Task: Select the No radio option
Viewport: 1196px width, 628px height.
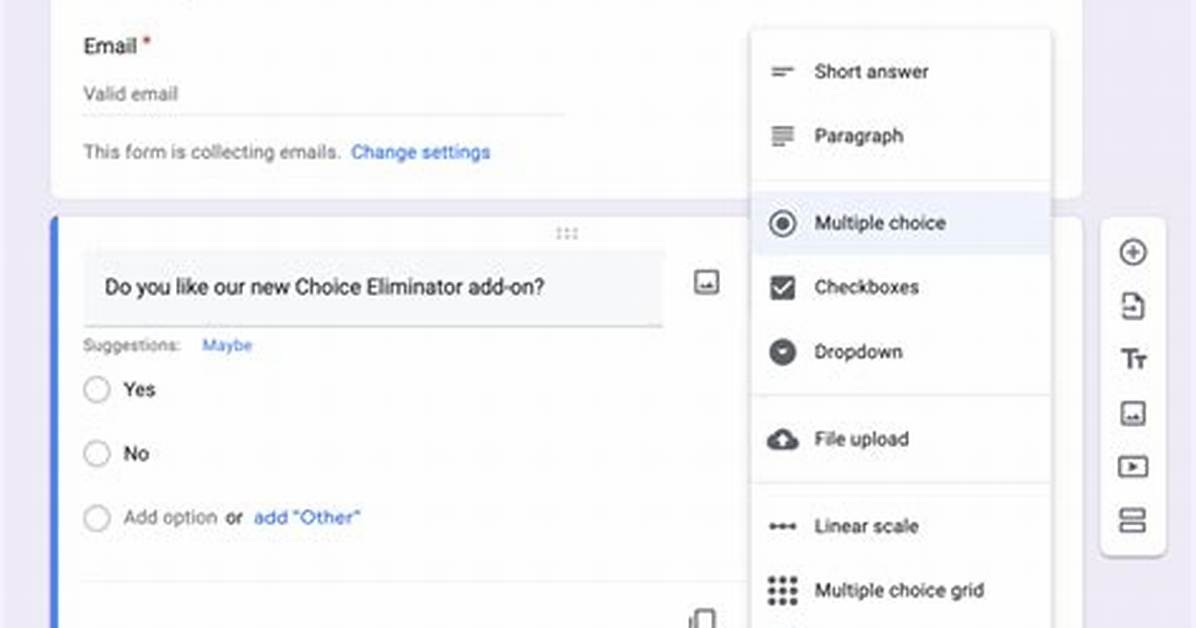Action: click(97, 454)
